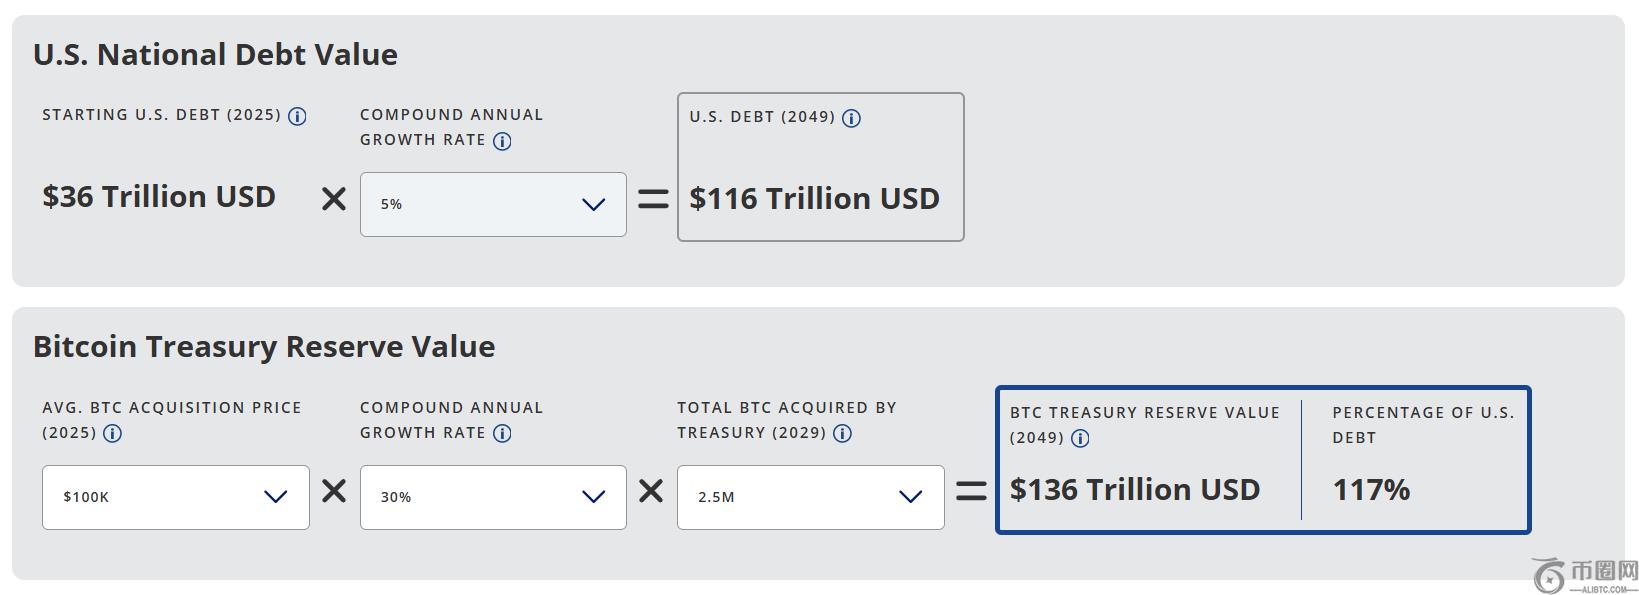
Task: Open the 5% debt growth rate dropdown
Action: pos(493,204)
